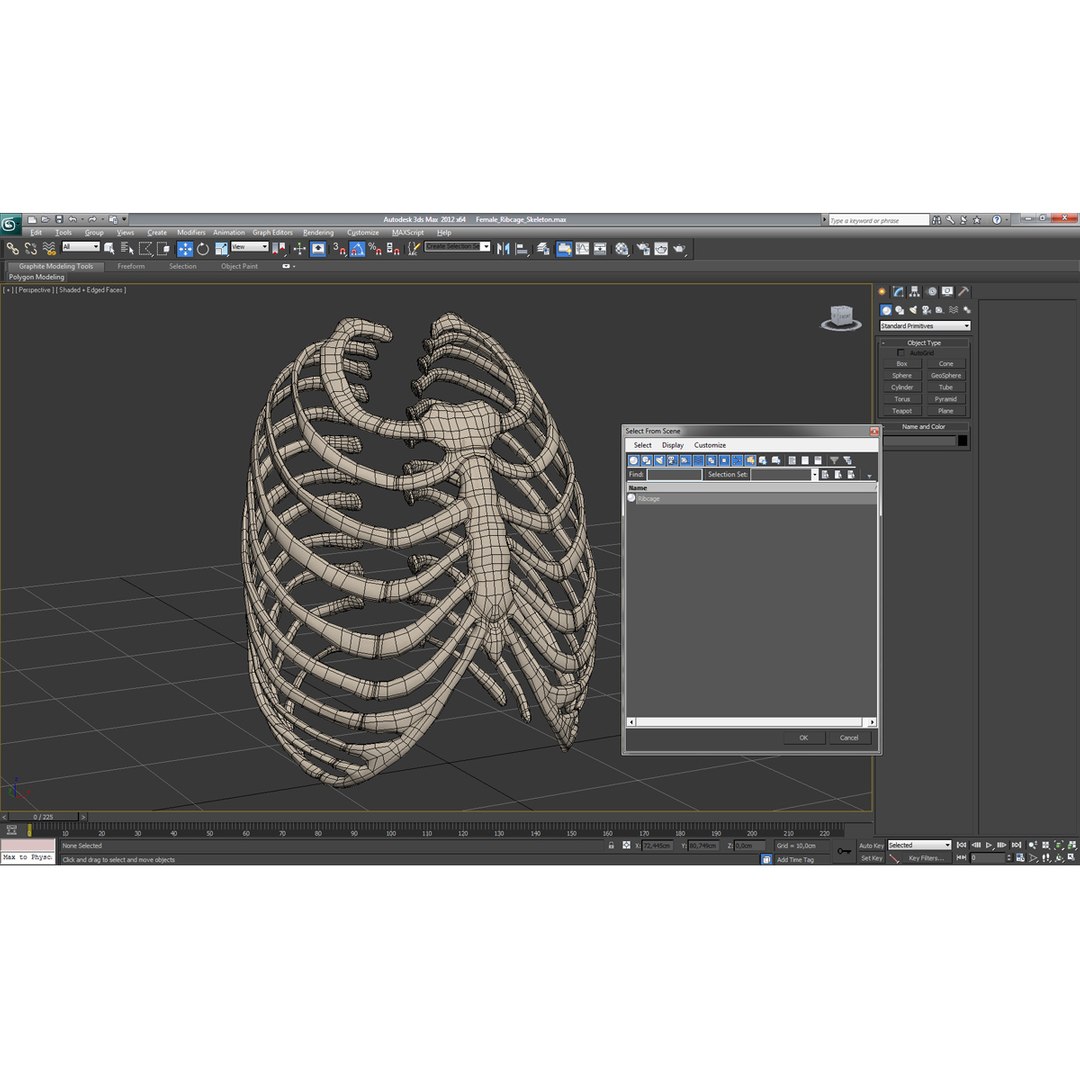Click the Unlink Selection icon
The height and width of the screenshot is (1080, 1080).
point(30,249)
